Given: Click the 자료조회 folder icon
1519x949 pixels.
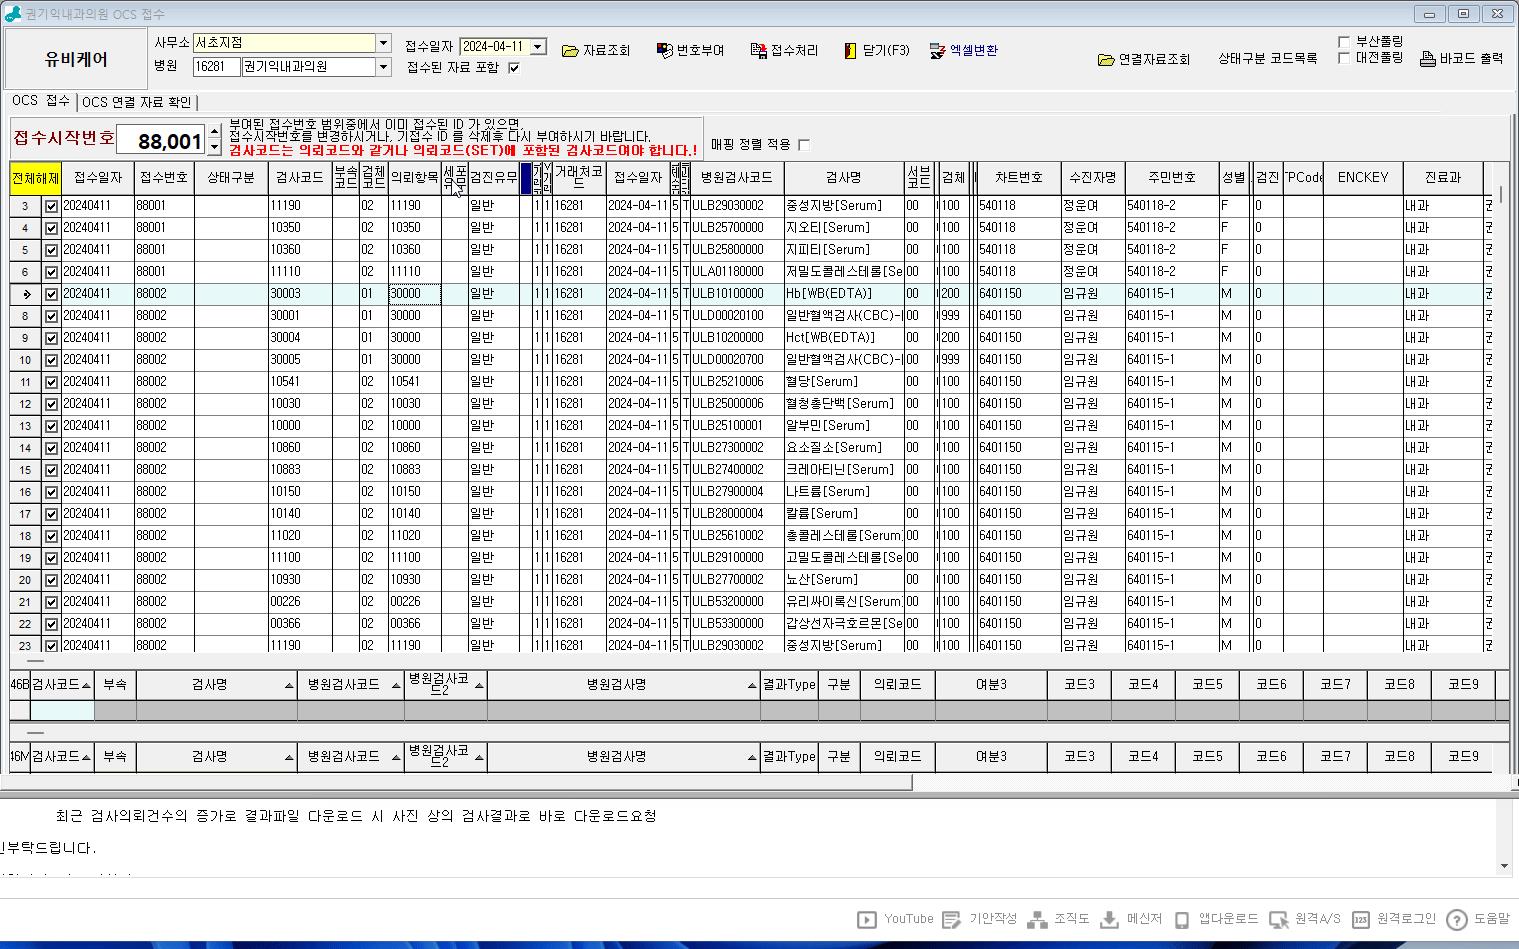Looking at the screenshot, I should click(570, 51).
